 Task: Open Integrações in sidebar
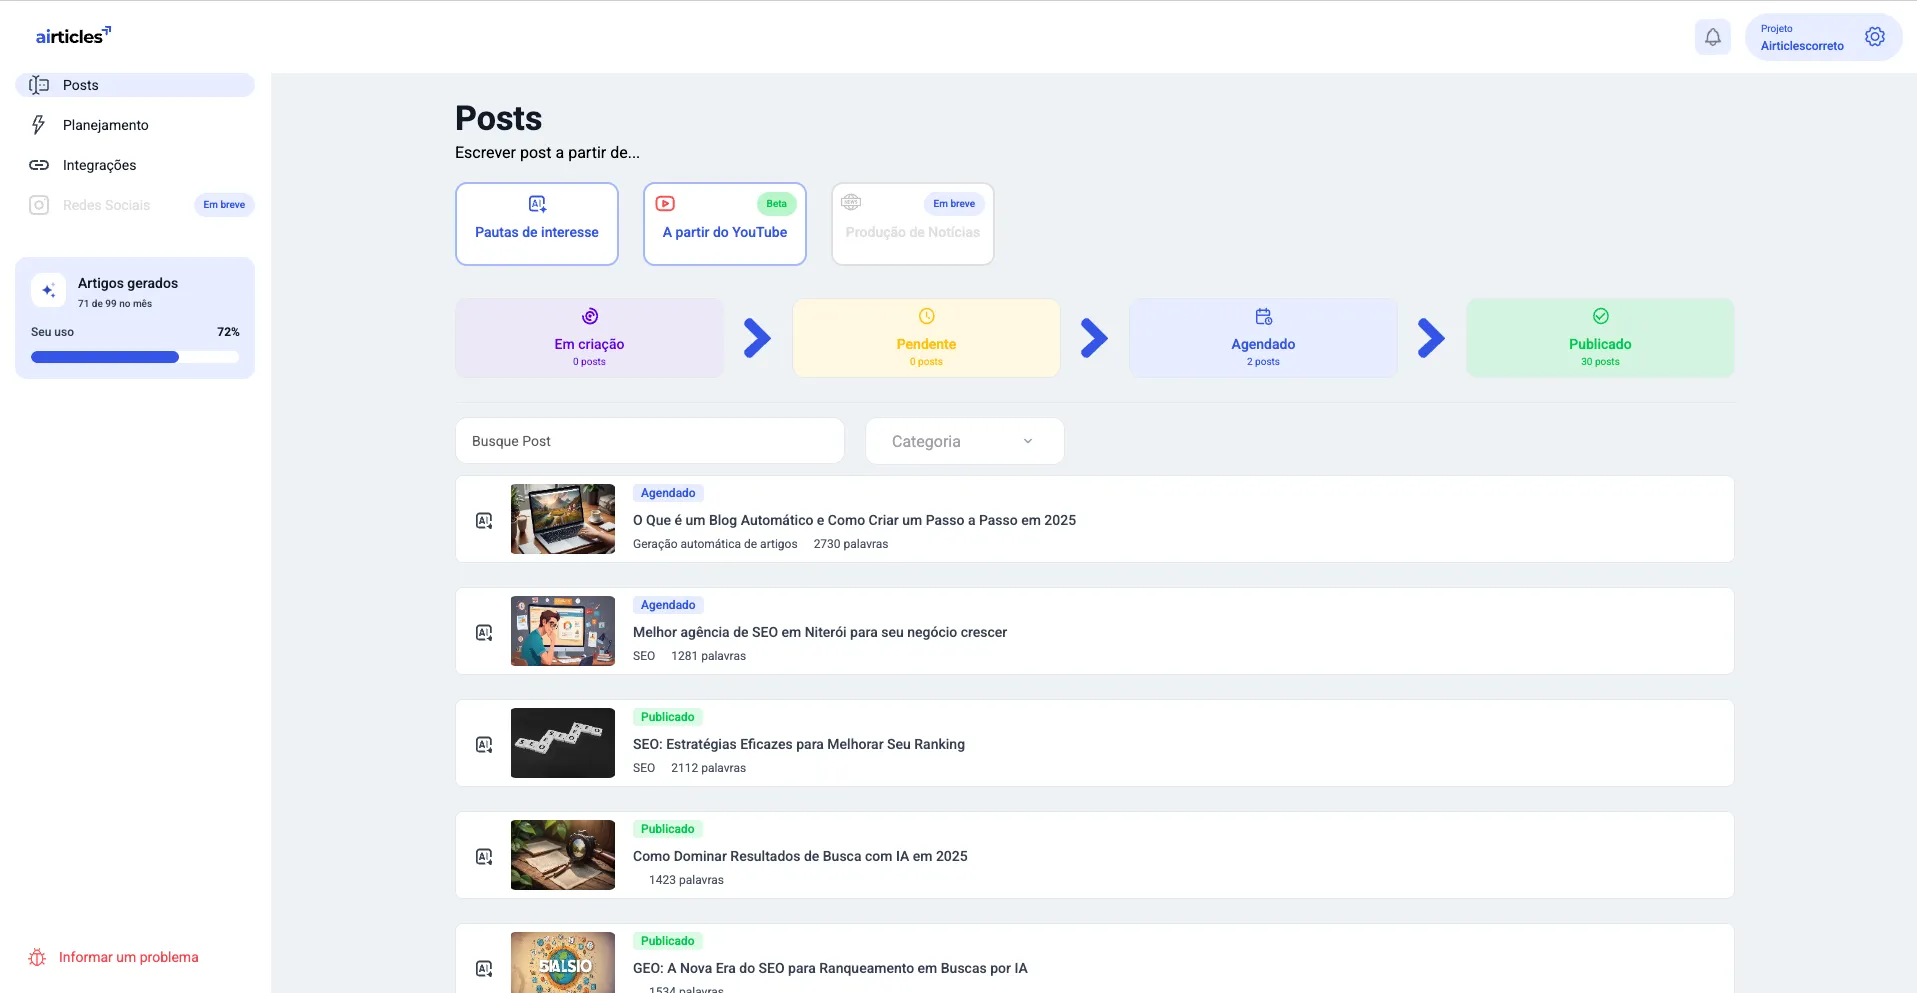click(135, 165)
